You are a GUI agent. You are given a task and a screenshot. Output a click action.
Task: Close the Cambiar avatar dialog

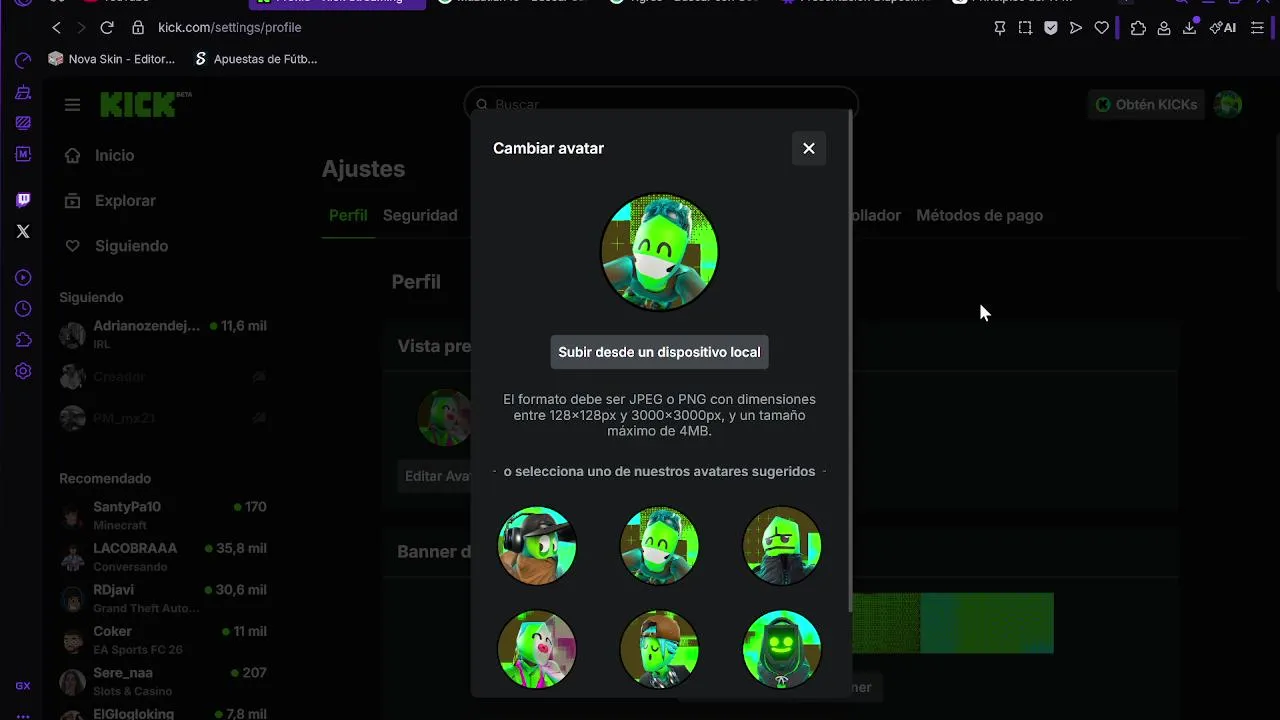[x=809, y=148]
